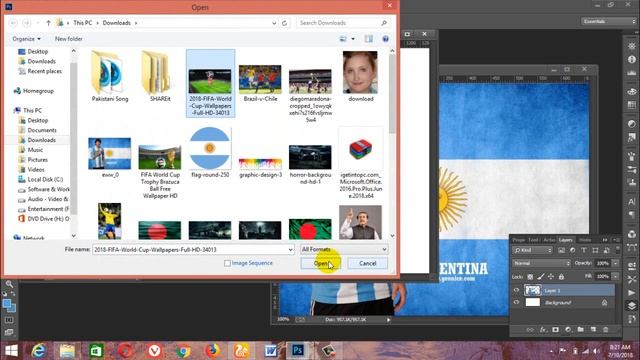Refresh the Downloads folder listing

pos(284,23)
